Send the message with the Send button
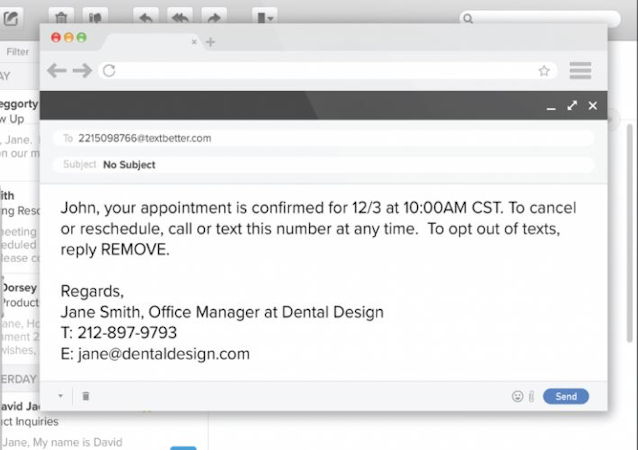Screen dimensions: 638x450 coord(566,396)
